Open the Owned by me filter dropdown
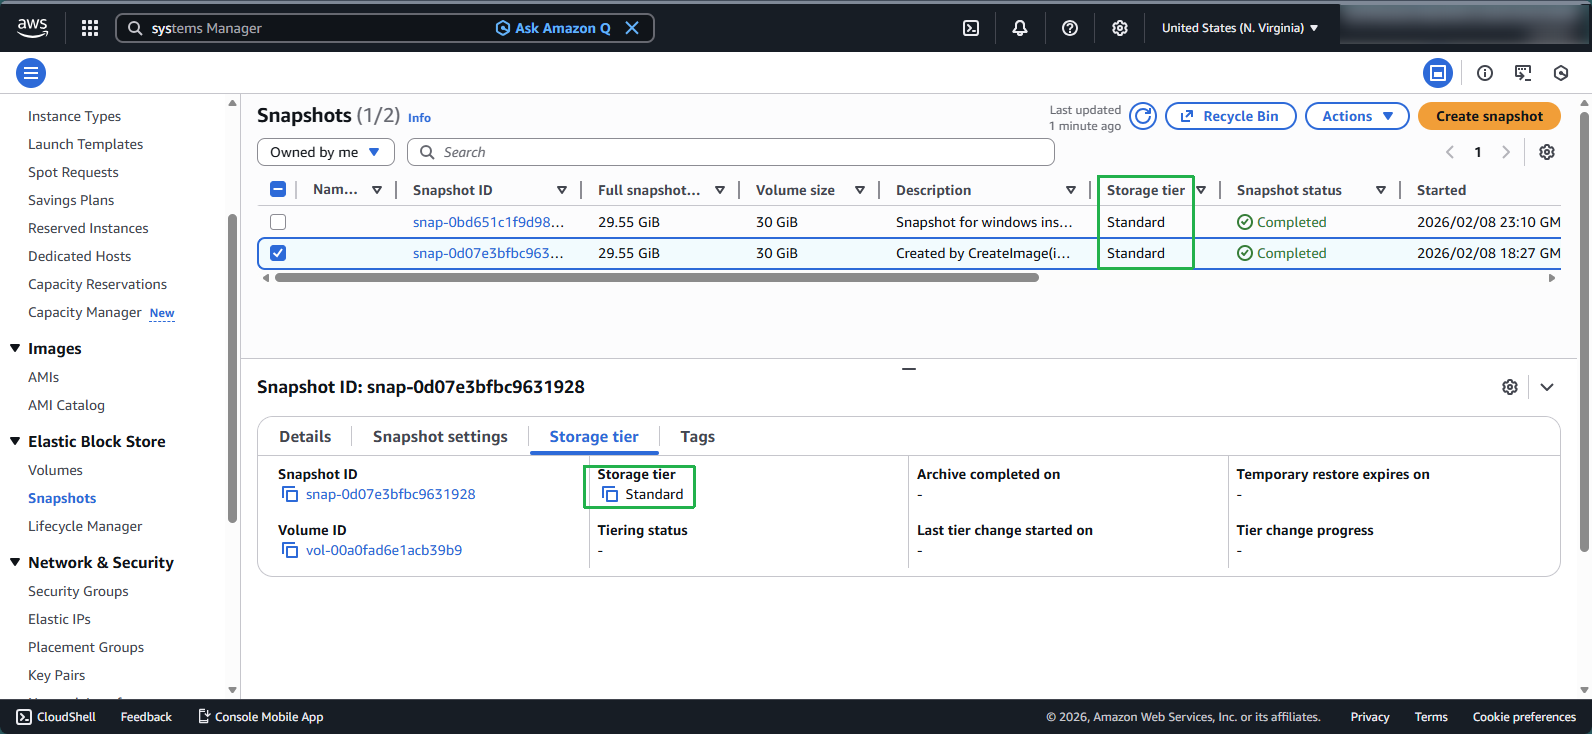The height and width of the screenshot is (734, 1592). tap(325, 152)
